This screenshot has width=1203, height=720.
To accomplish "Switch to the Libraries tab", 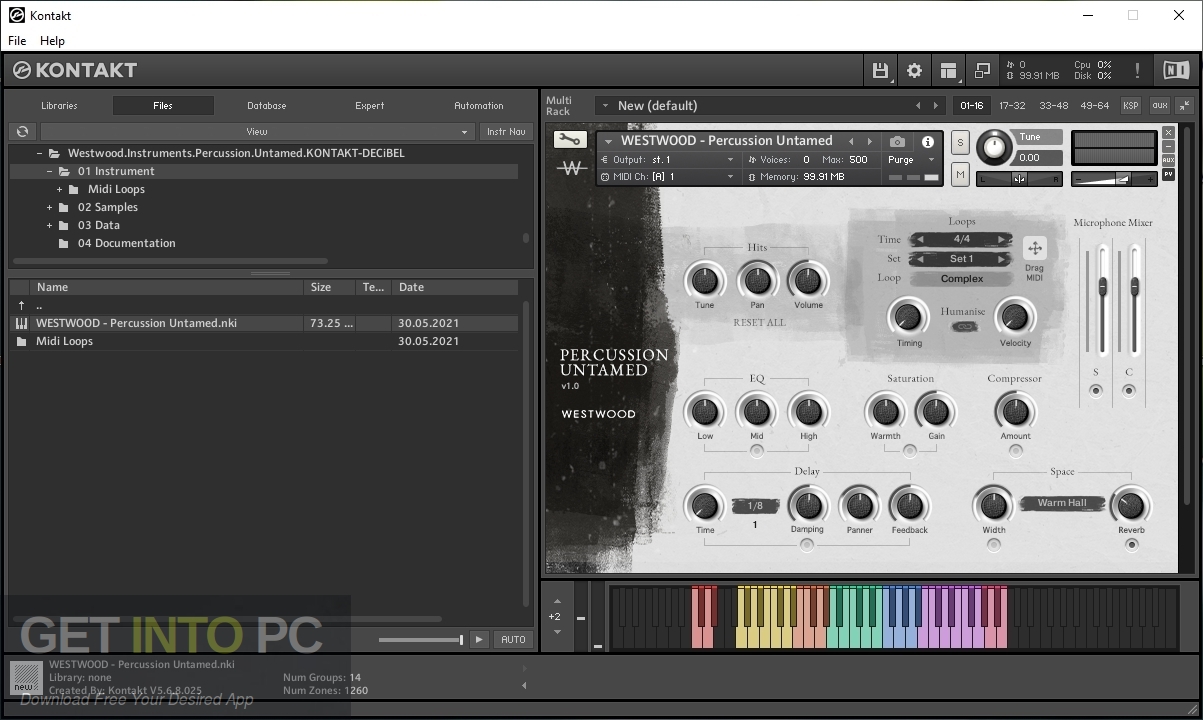I will (59, 105).
